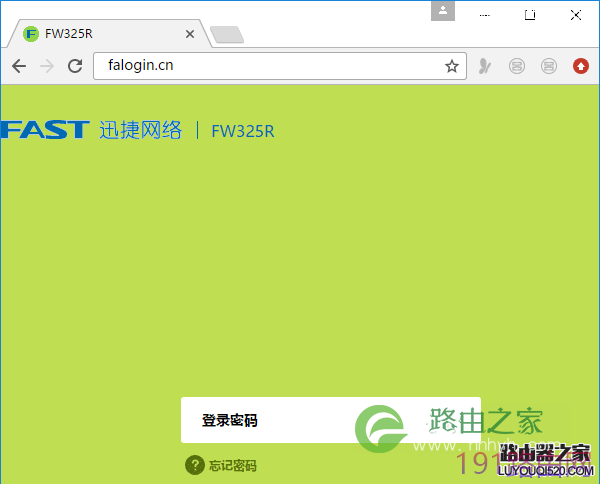This screenshot has width=600, height=484.
Task: Select the FW325R browser tab
Action: click(109, 34)
